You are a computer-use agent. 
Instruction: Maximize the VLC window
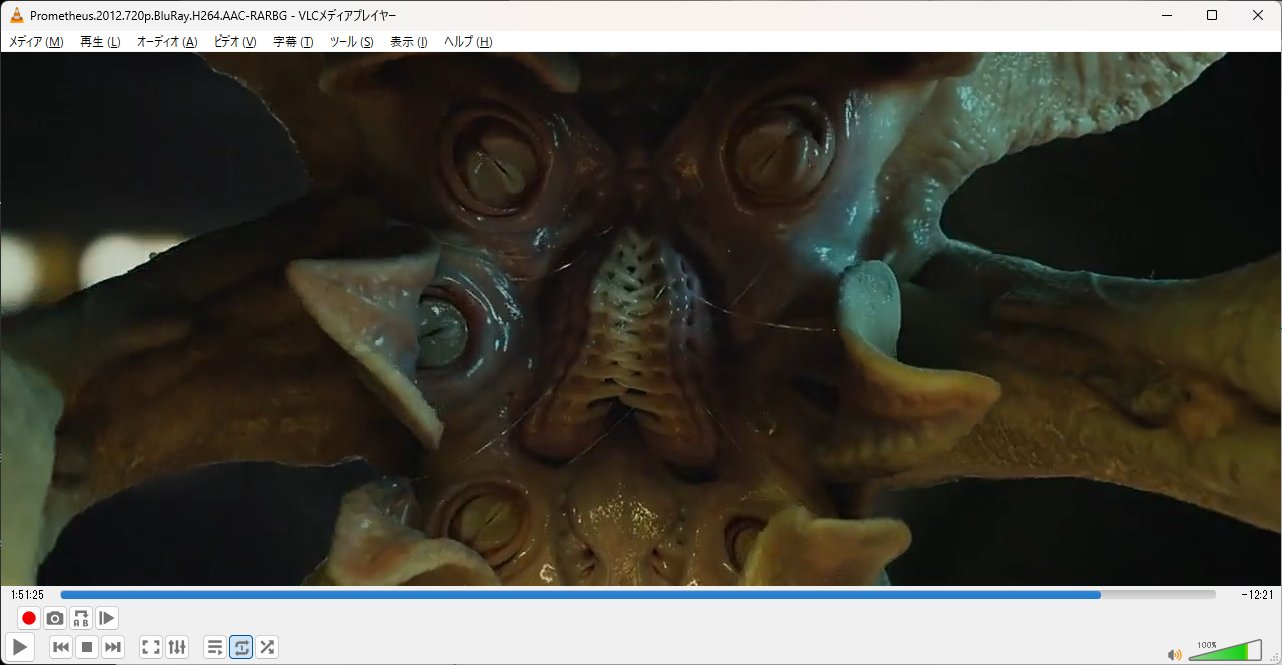pyautogui.click(x=1212, y=15)
